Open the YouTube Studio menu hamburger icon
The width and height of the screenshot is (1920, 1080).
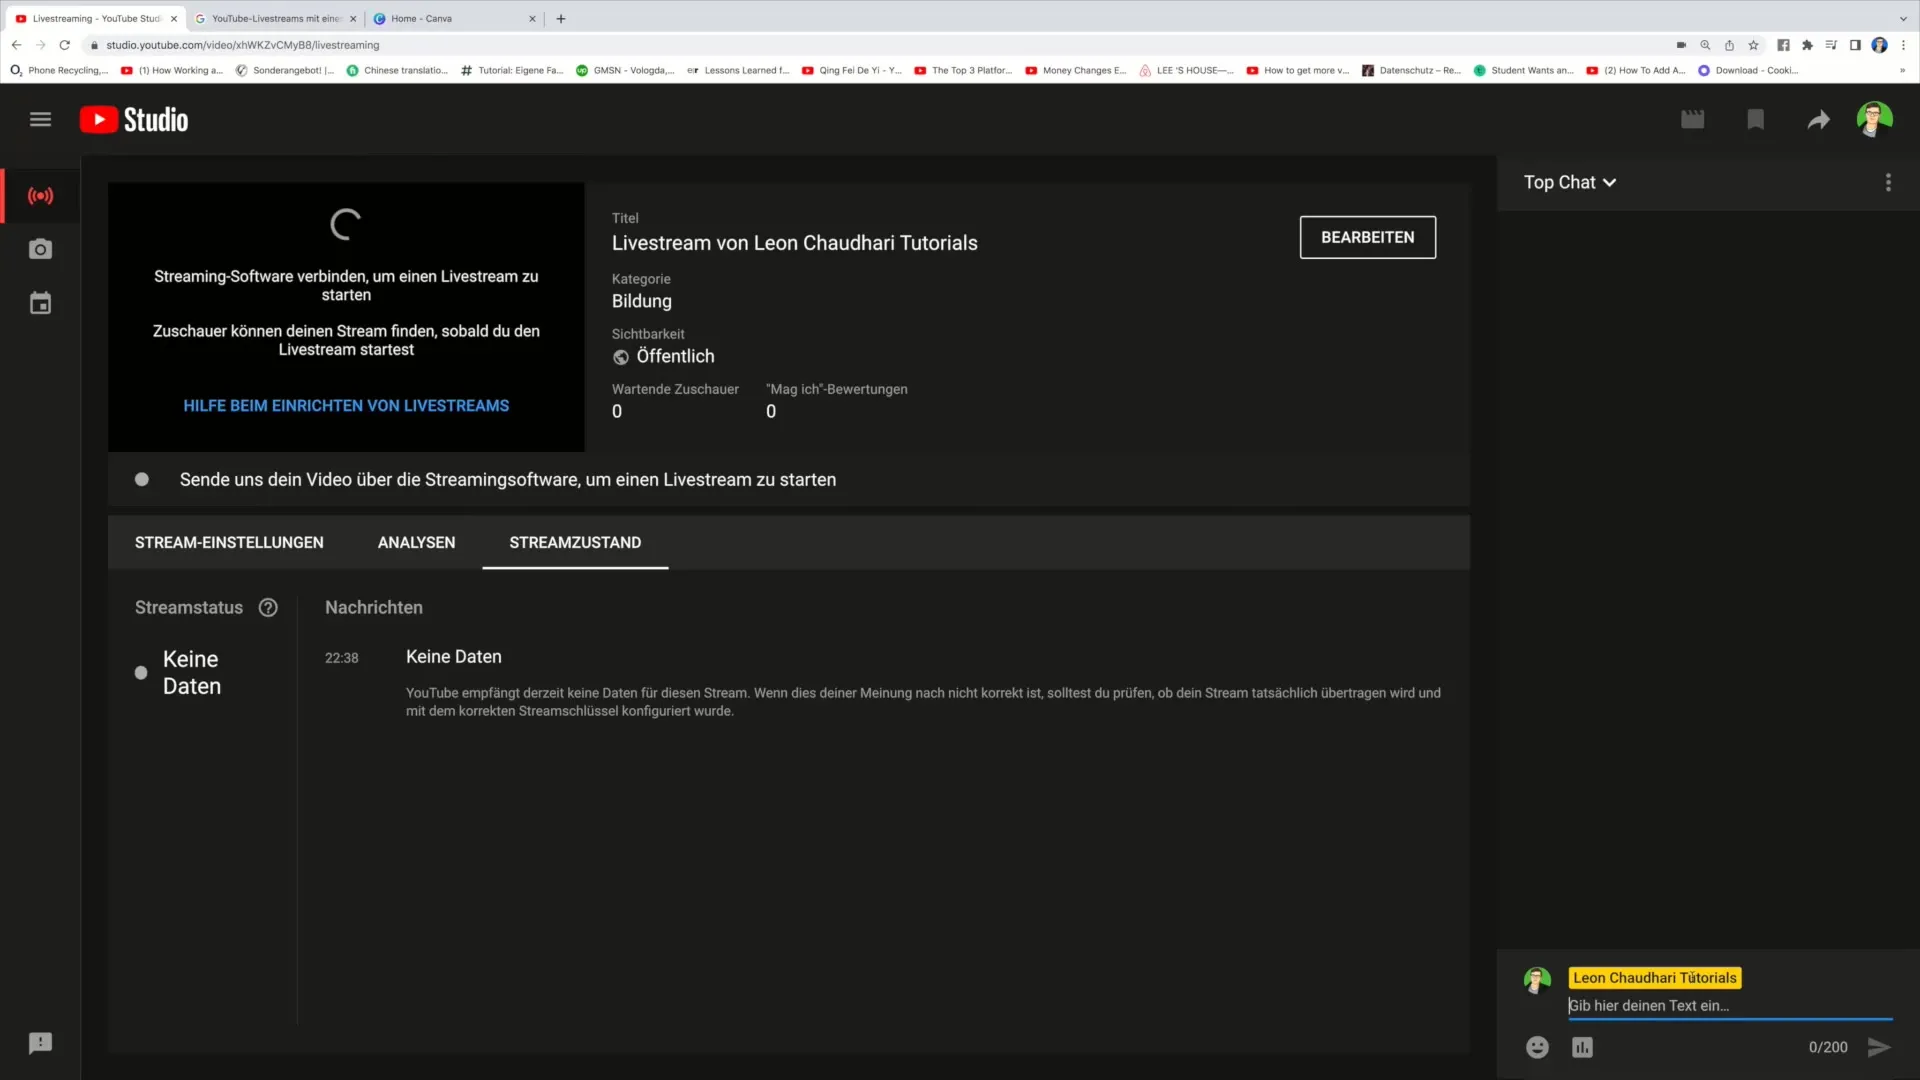click(x=41, y=120)
